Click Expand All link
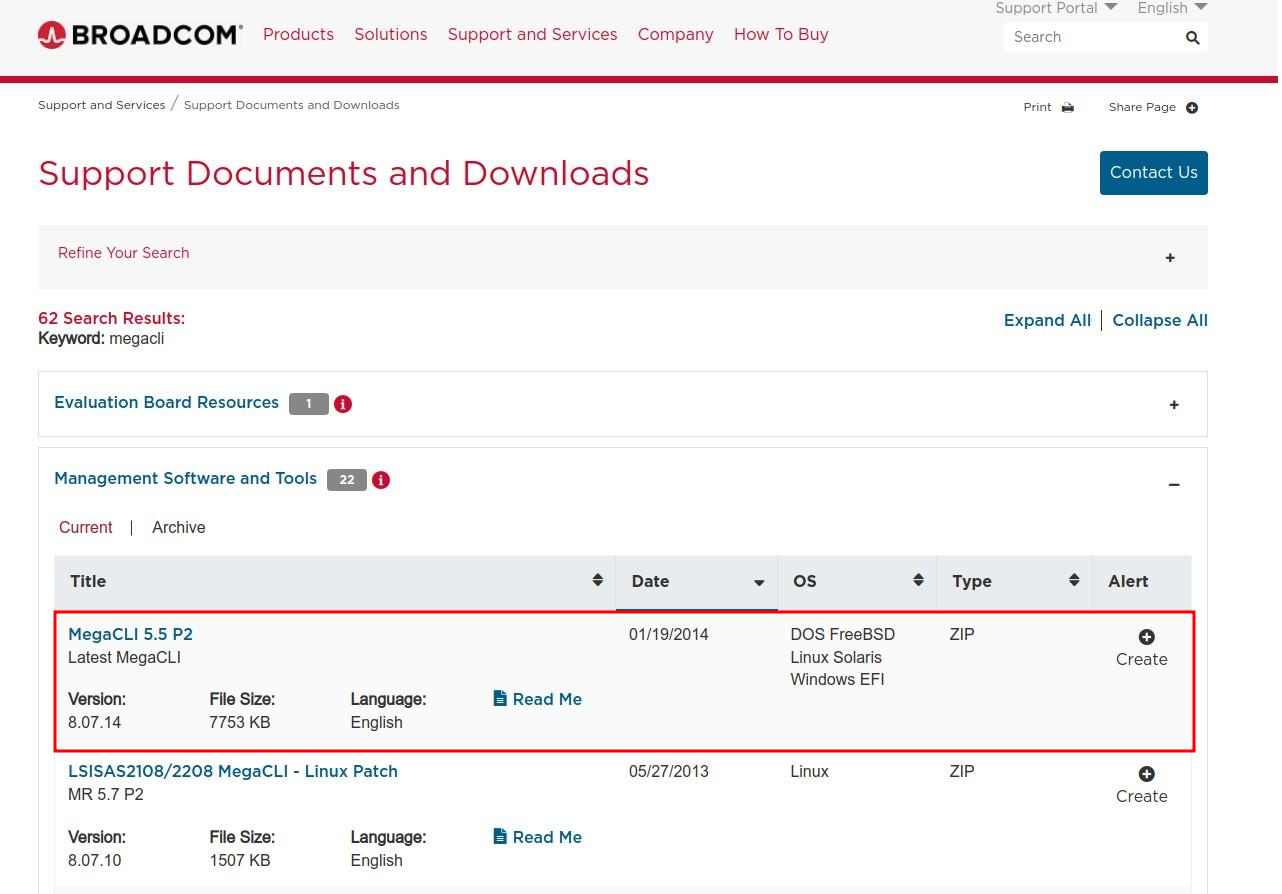Viewport: 1282px width, 894px height. pyautogui.click(x=1047, y=320)
